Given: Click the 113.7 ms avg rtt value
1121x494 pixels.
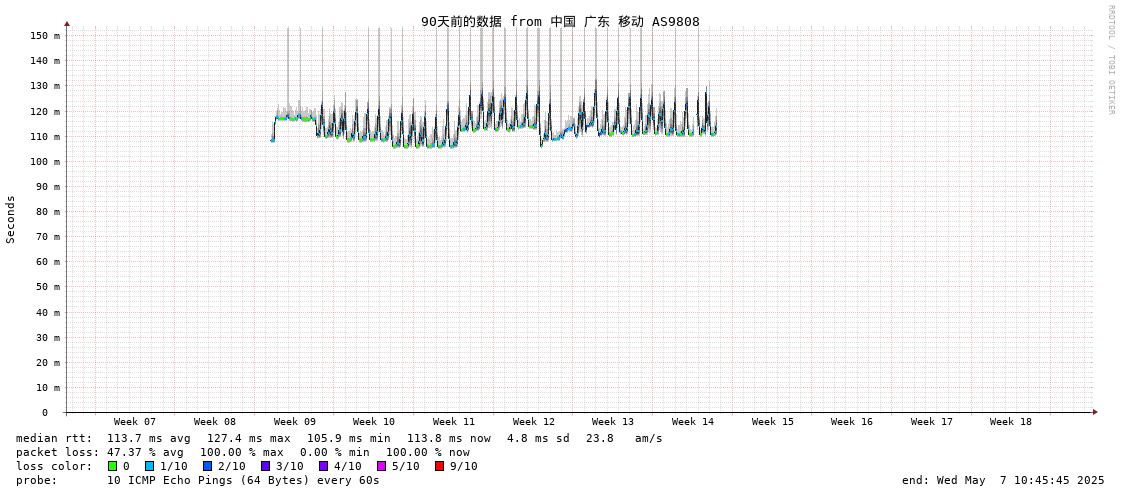Looking at the screenshot, I should coord(150,438).
